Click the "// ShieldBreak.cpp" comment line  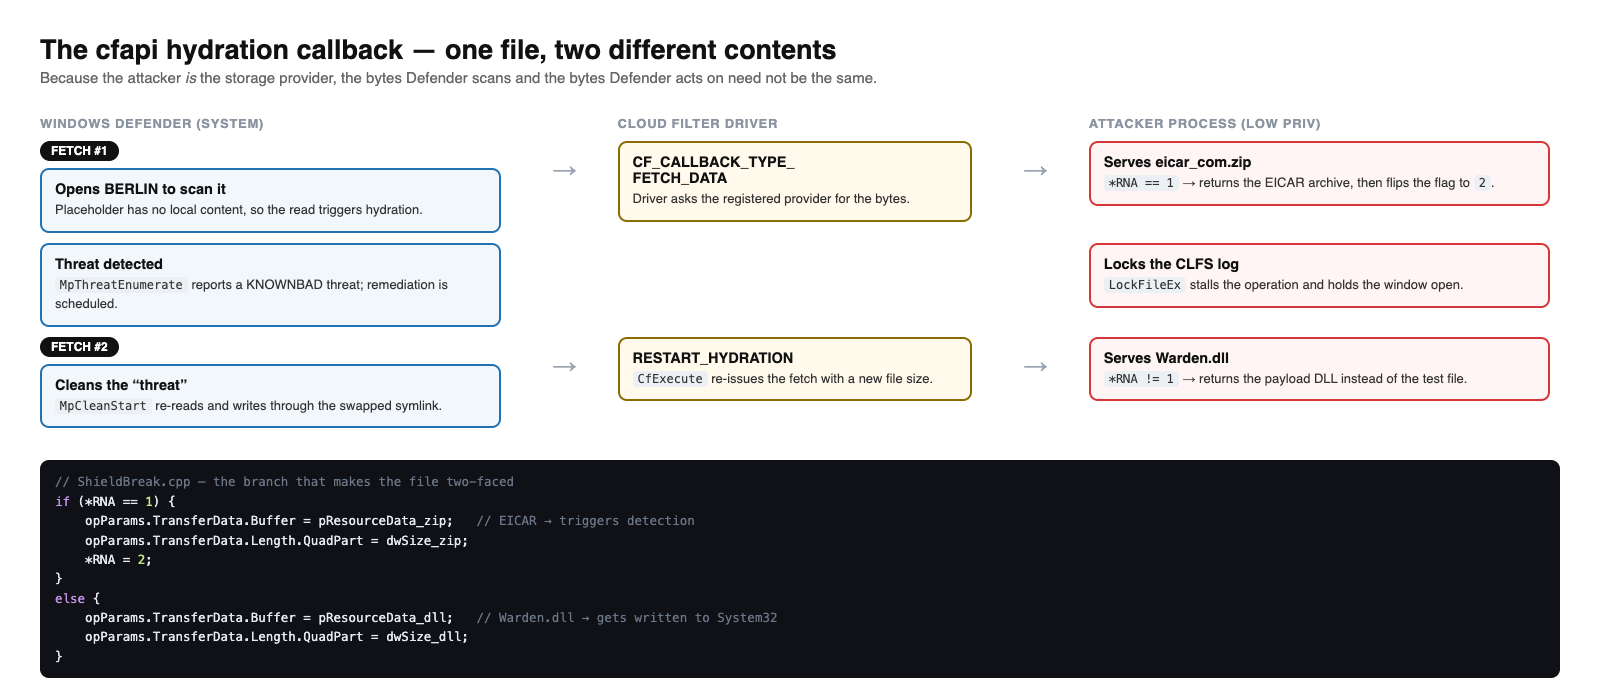click(284, 482)
